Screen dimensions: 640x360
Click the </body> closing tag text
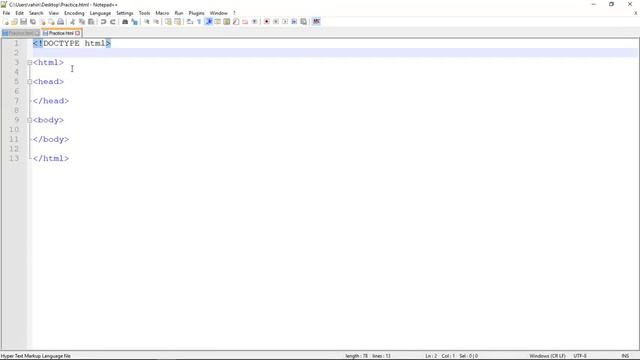click(x=51, y=139)
